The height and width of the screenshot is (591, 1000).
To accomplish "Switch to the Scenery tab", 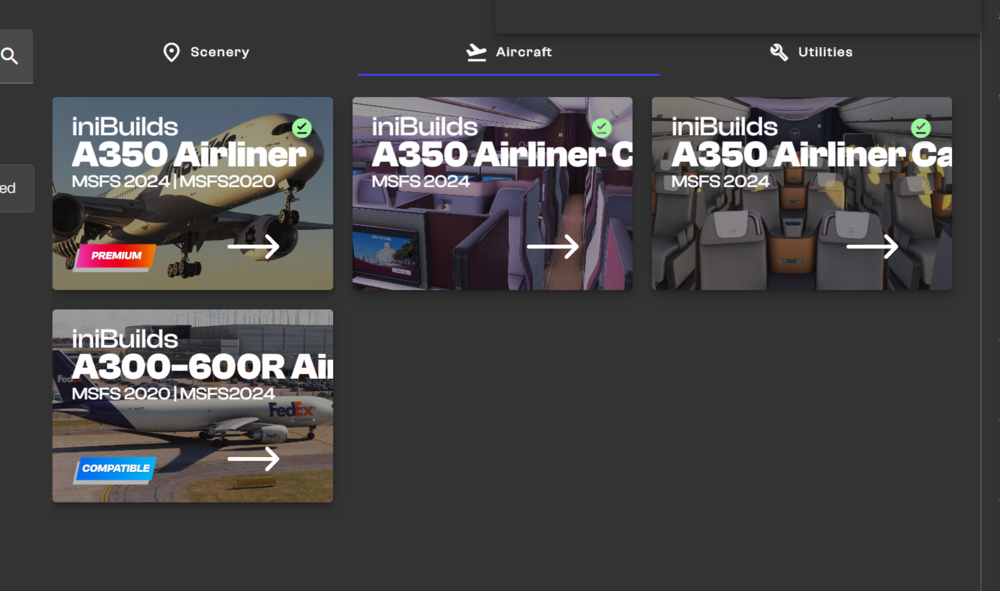I will (219, 52).
